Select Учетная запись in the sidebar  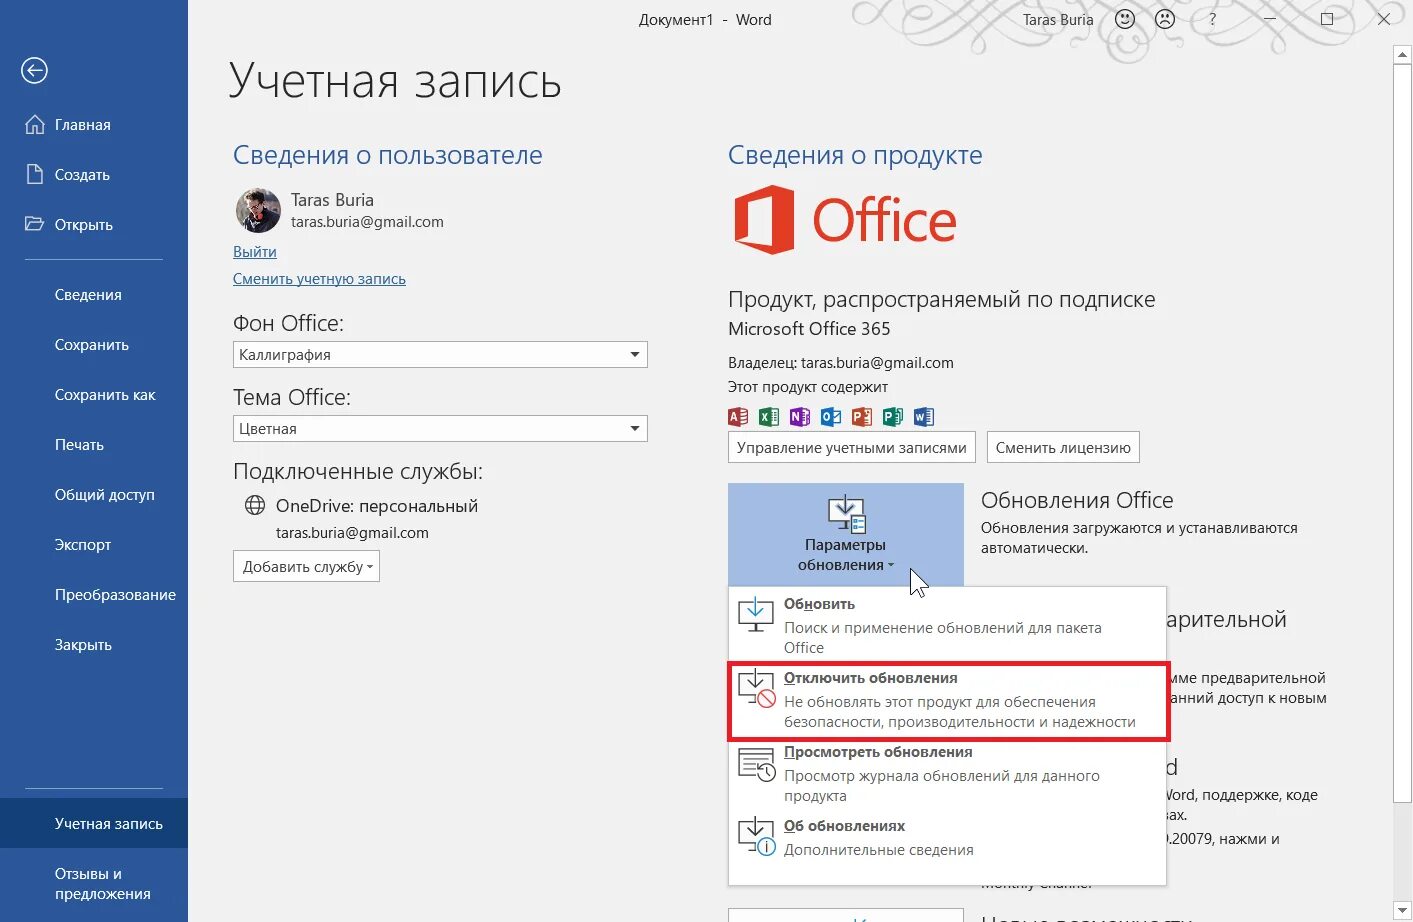pyautogui.click(x=94, y=823)
